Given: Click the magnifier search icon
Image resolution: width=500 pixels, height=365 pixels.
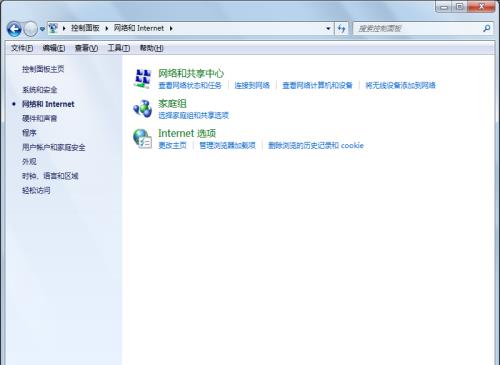Looking at the screenshot, I should pos(486,29).
